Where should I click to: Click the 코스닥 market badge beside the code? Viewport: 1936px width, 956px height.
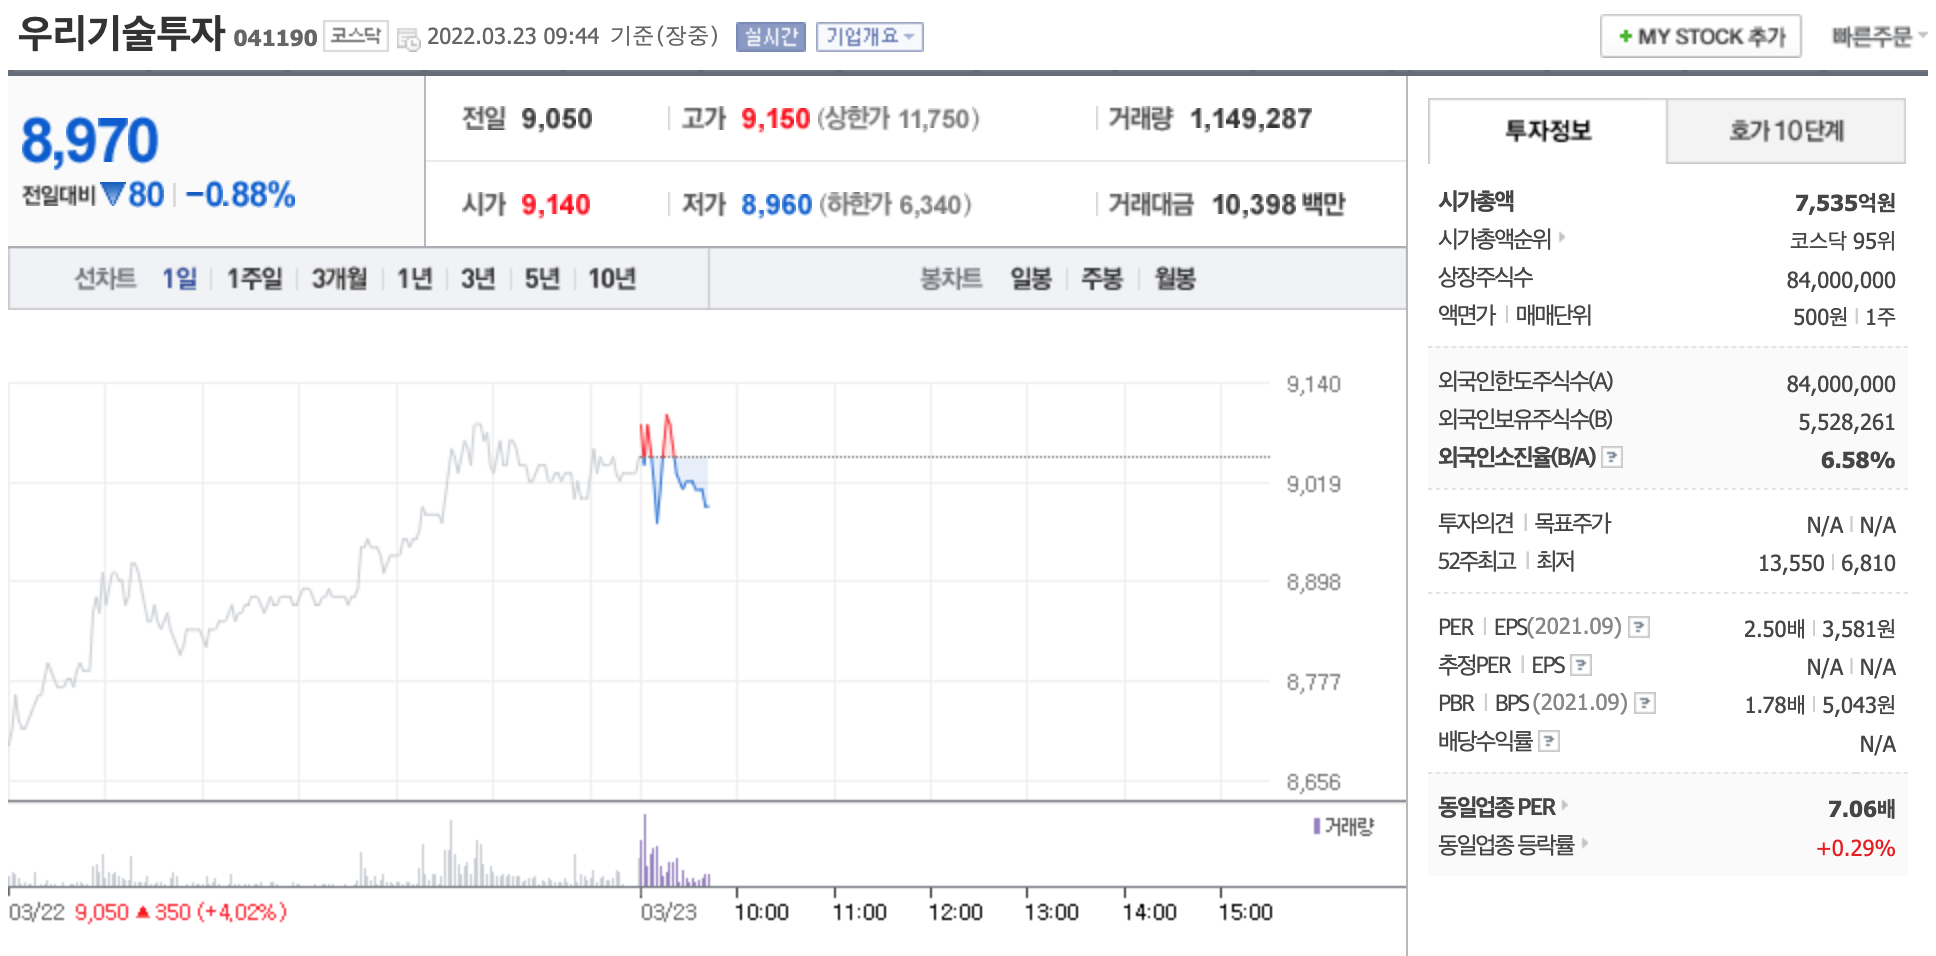coord(356,36)
